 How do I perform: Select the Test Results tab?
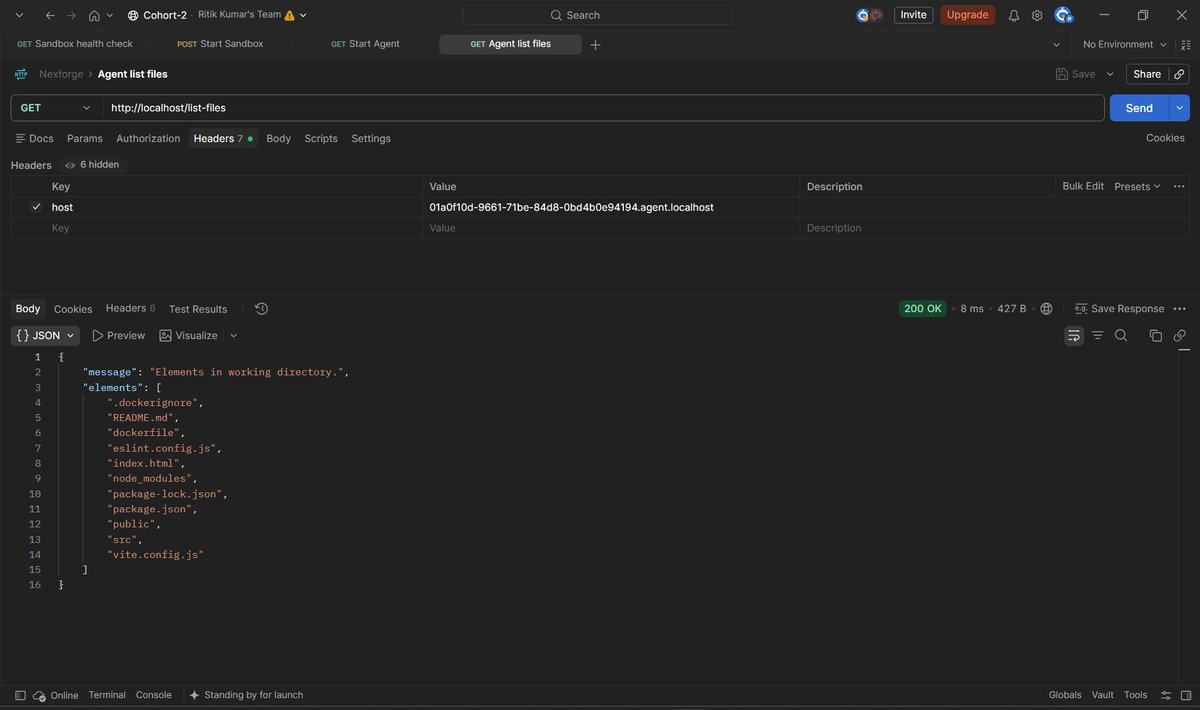point(198,309)
